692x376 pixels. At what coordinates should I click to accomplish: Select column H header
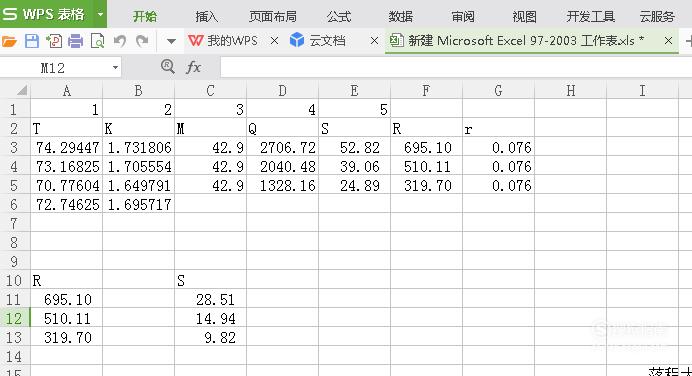571,90
